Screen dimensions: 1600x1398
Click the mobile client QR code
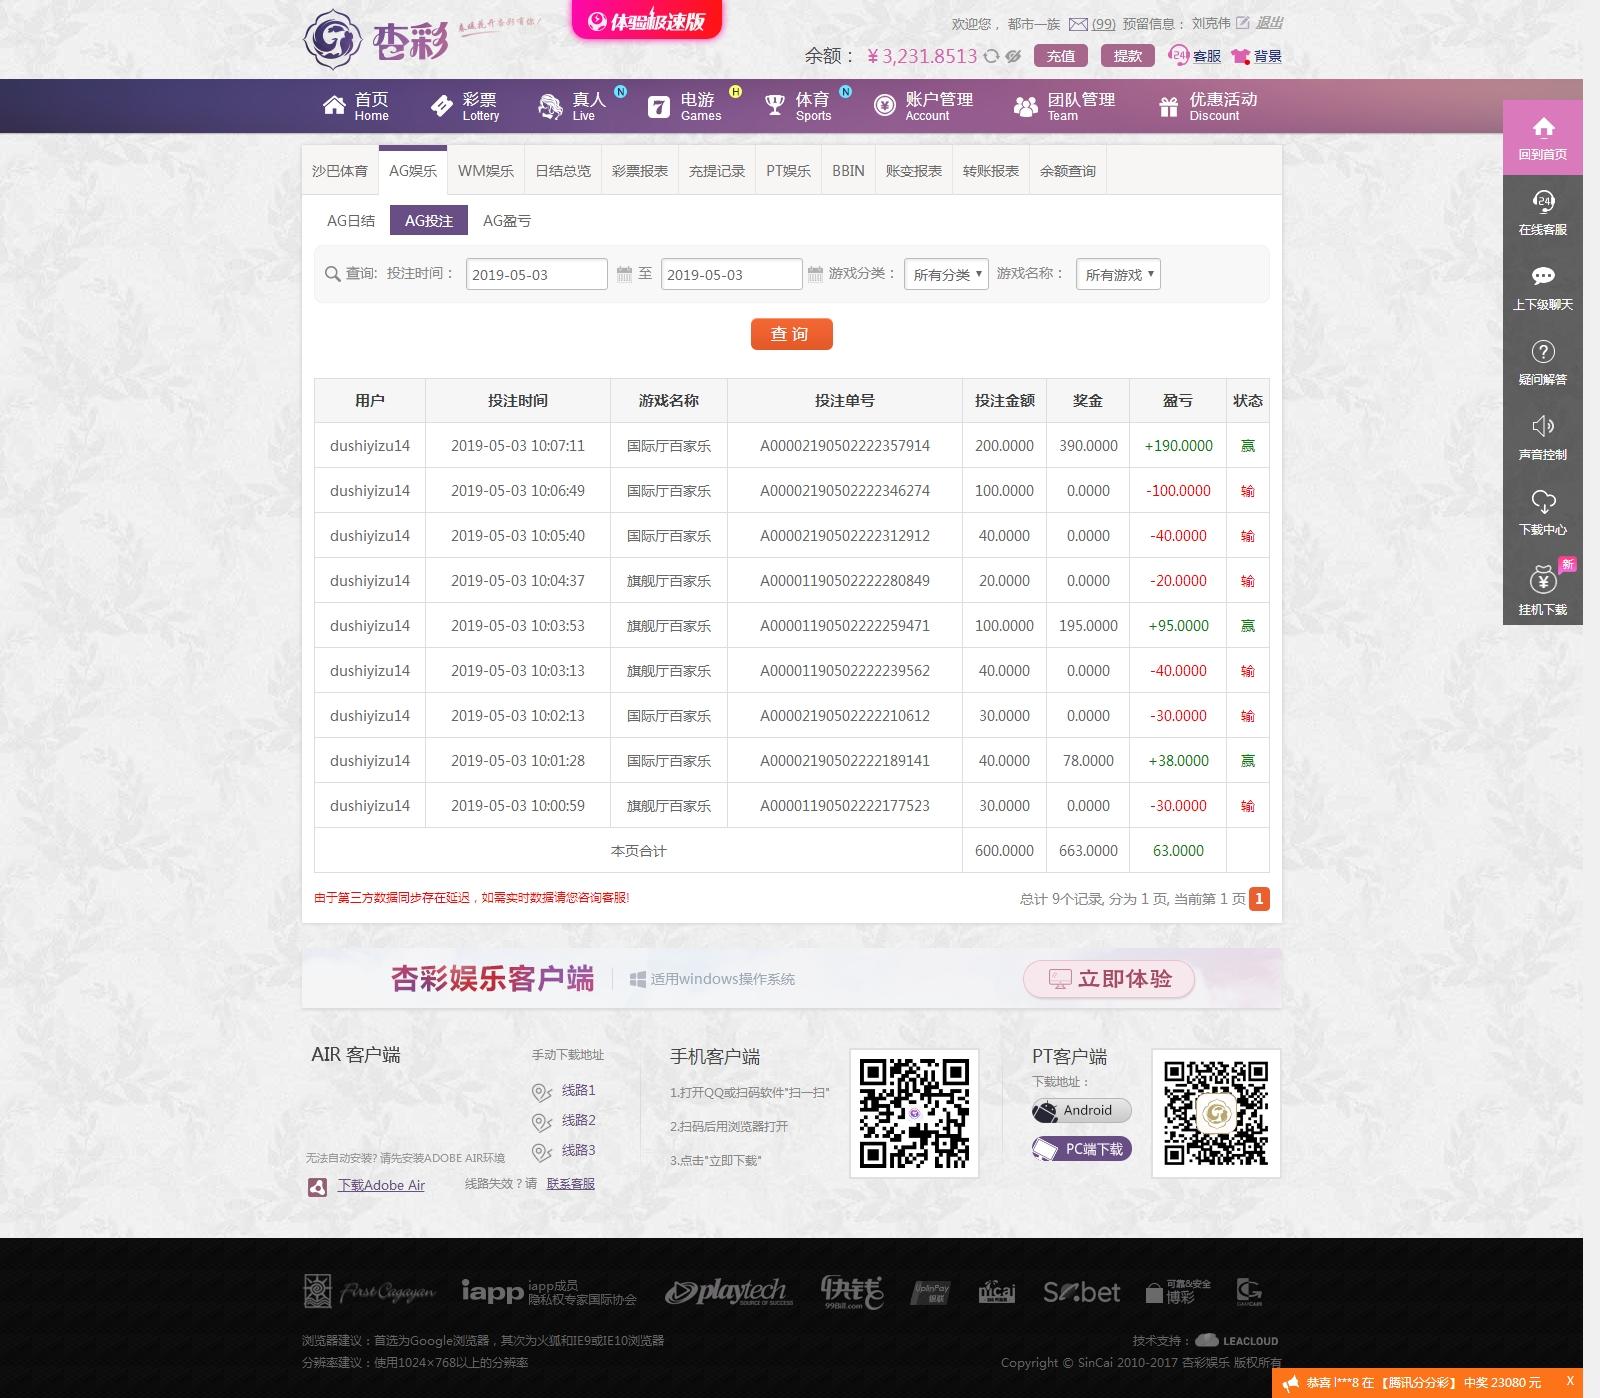click(914, 1113)
